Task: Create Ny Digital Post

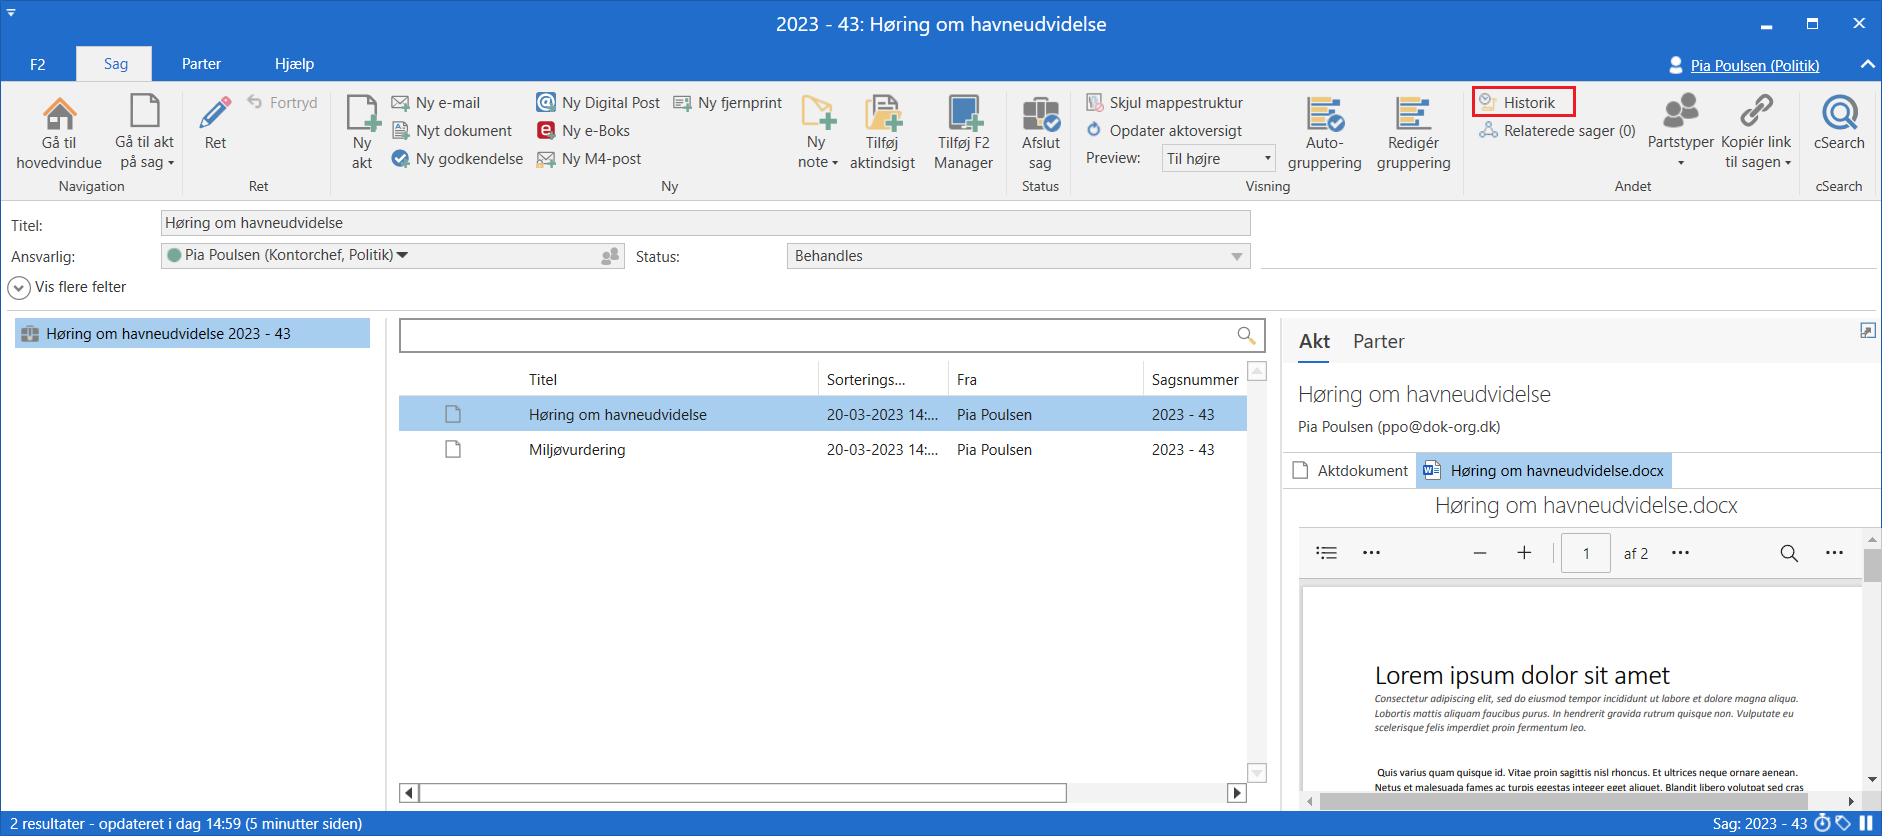Action: [x=598, y=102]
